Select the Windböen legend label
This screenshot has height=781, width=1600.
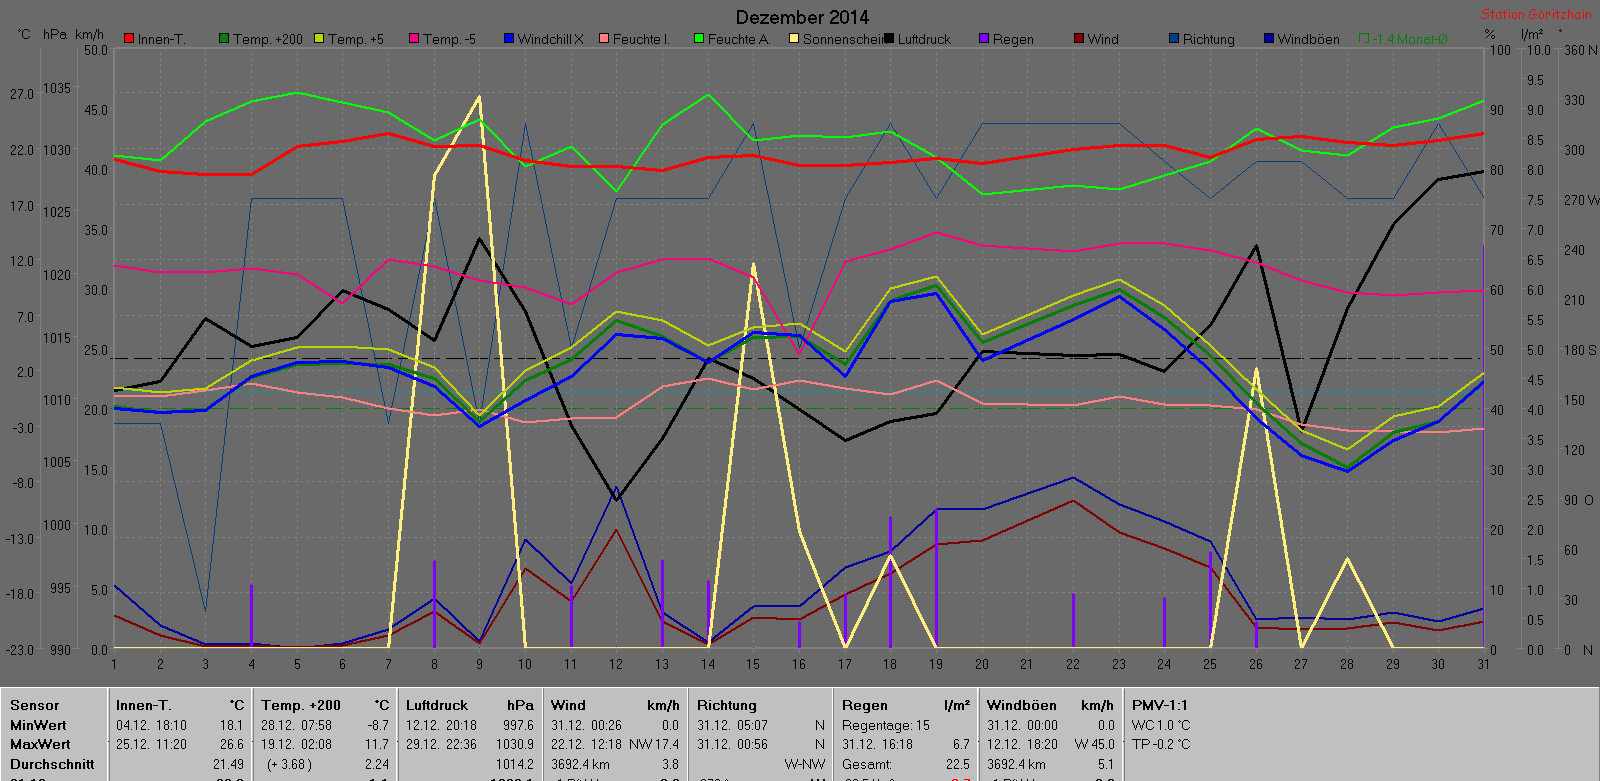coord(1309,40)
